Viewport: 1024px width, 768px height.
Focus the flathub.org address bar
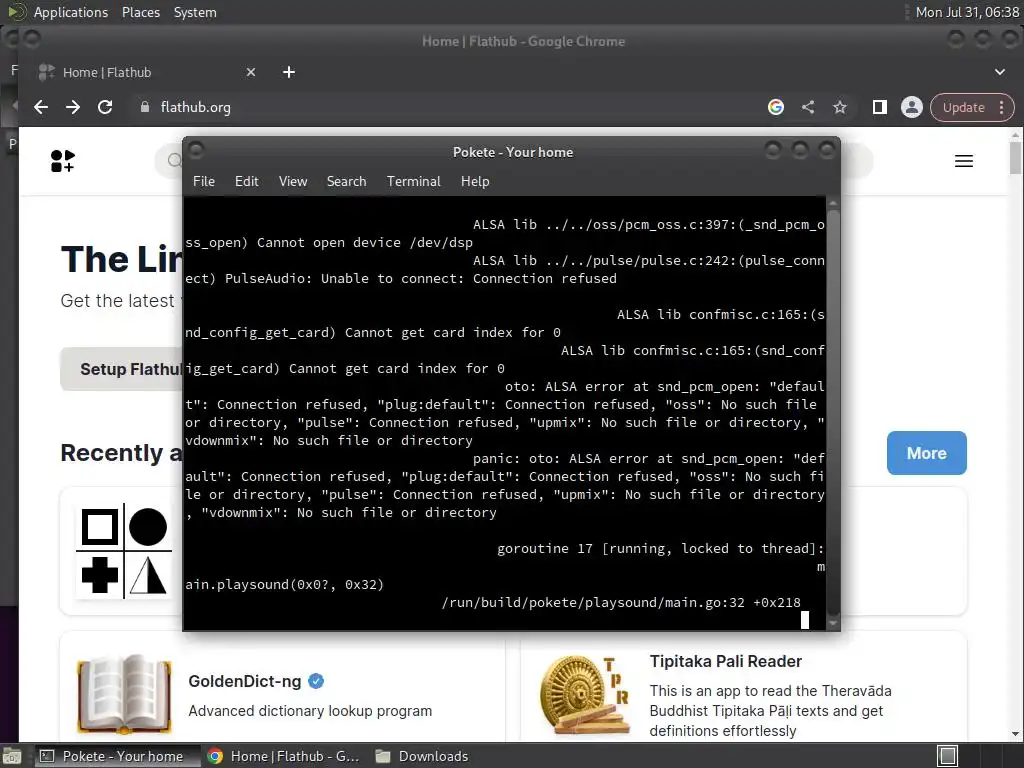451,107
